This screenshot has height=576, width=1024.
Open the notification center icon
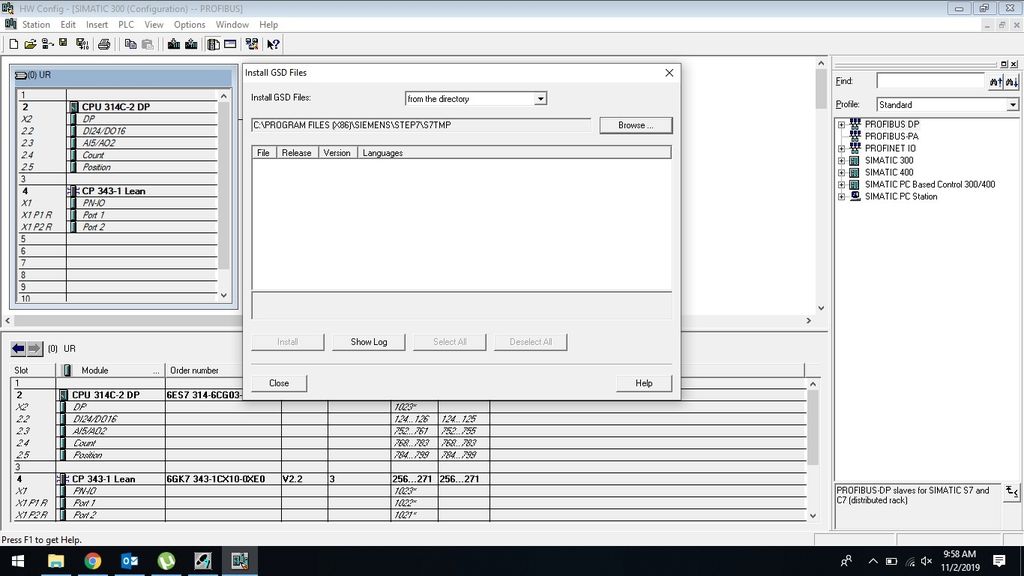[999, 561]
